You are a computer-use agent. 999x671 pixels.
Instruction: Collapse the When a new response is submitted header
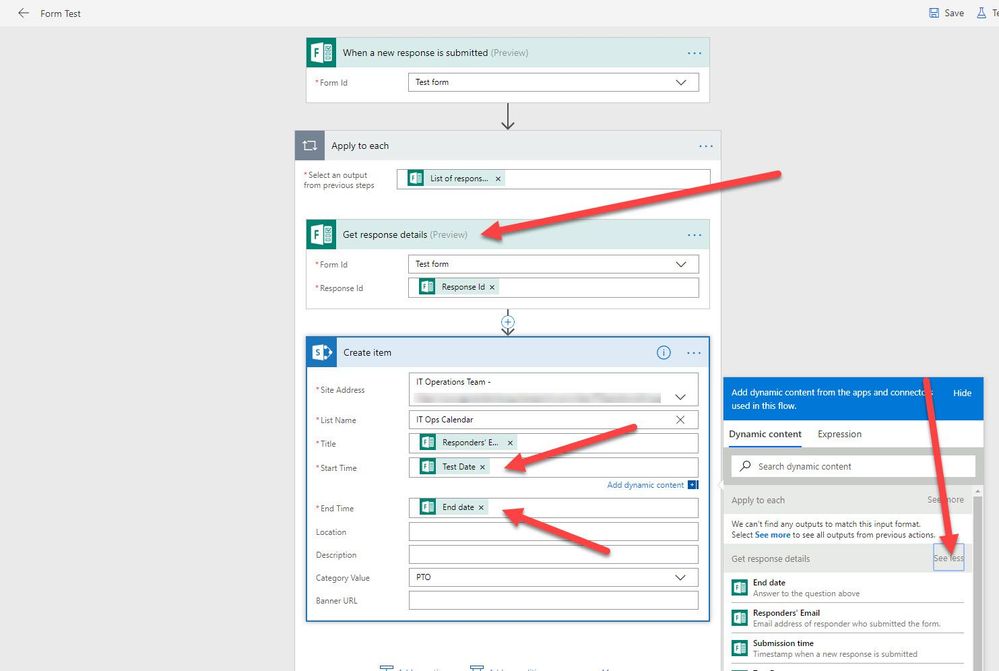tap(508, 52)
